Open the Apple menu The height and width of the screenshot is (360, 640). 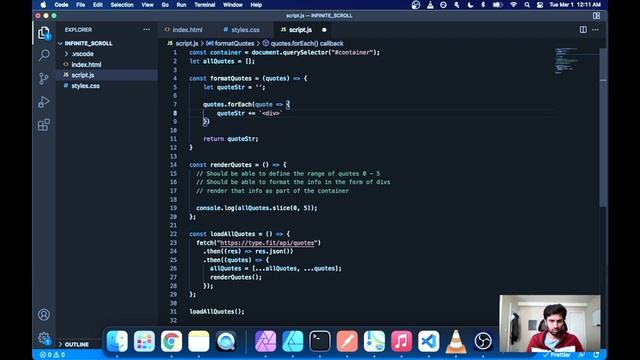click(43, 5)
